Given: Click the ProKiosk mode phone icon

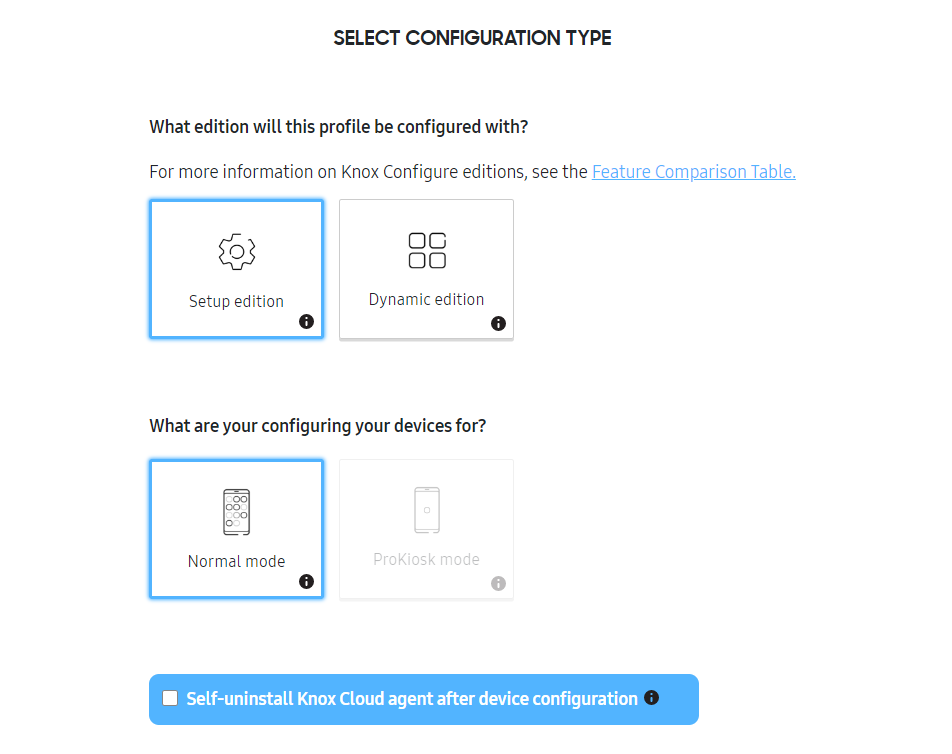Looking at the screenshot, I should tap(426, 510).
